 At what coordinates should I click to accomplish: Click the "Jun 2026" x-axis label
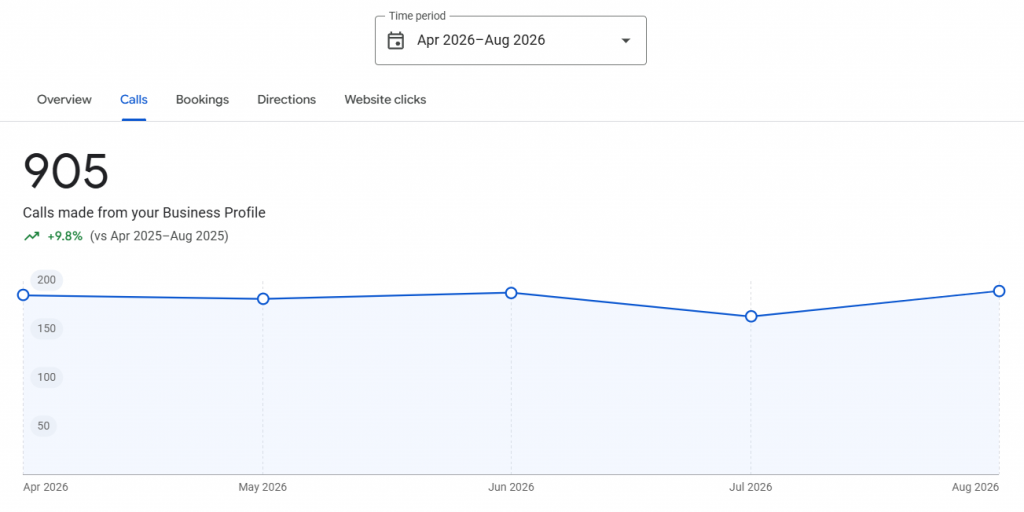pyautogui.click(x=511, y=488)
